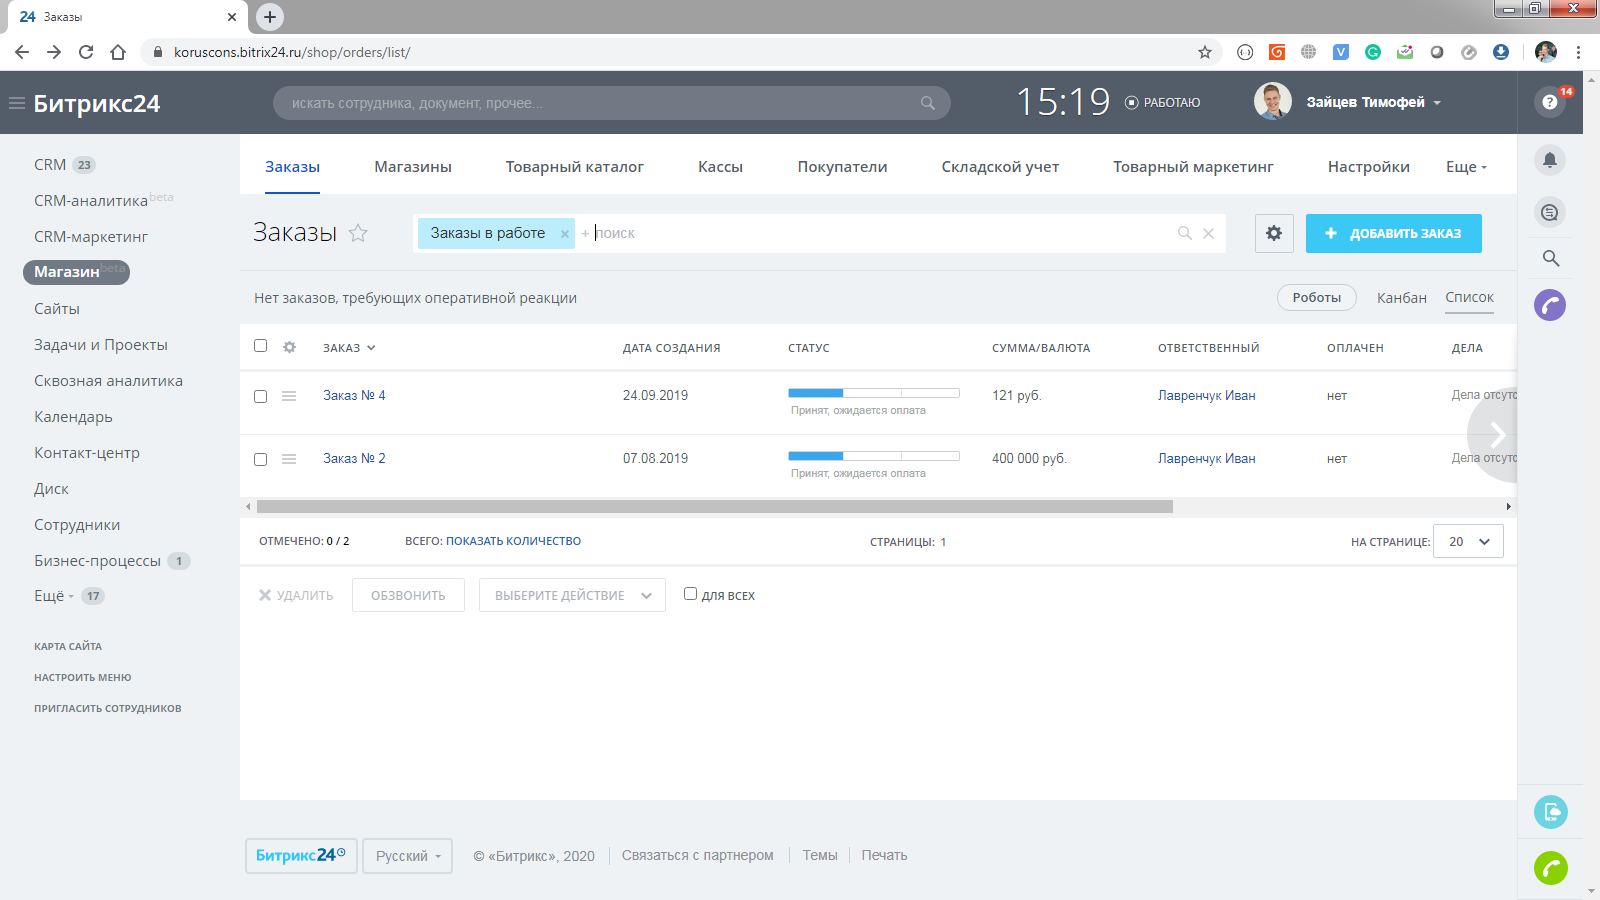The image size is (1600, 900).
Task: Open the chat messages icon in right sidebar
Action: [x=1549, y=212]
